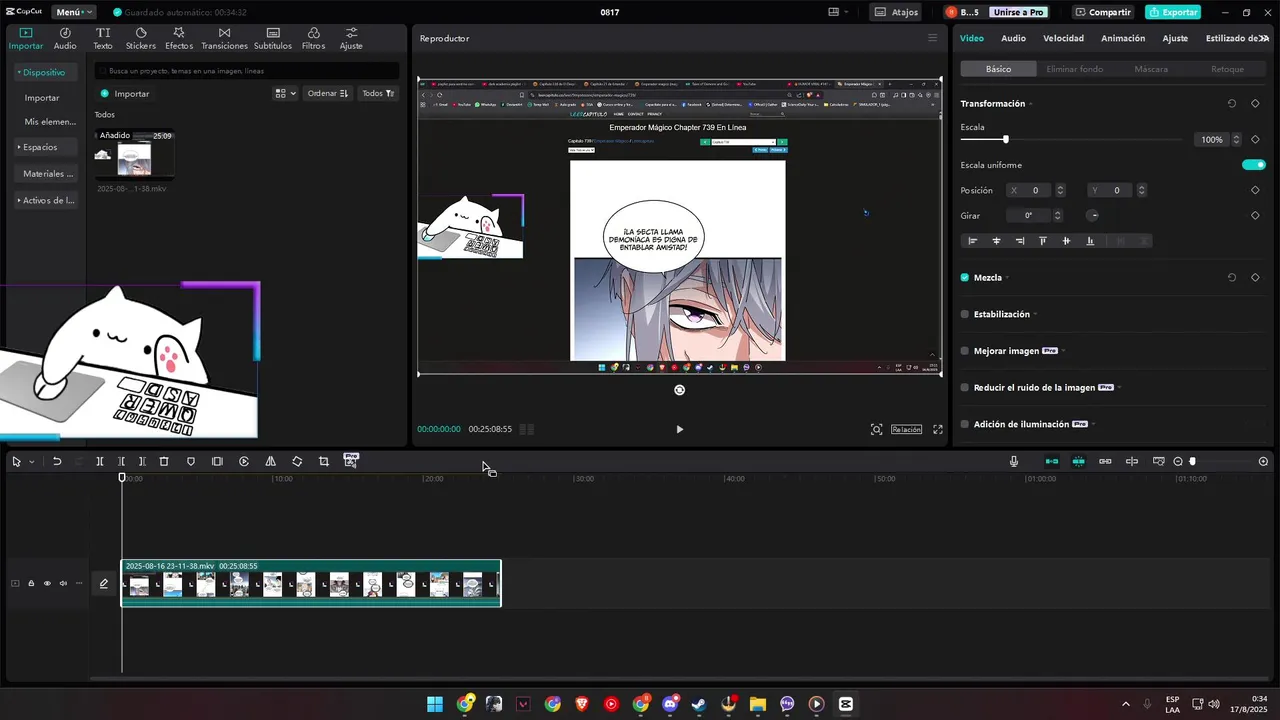The height and width of the screenshot is (720, 1280).
Task: Click the align left icon in Transformación
Action: click(x=973, y=241)
